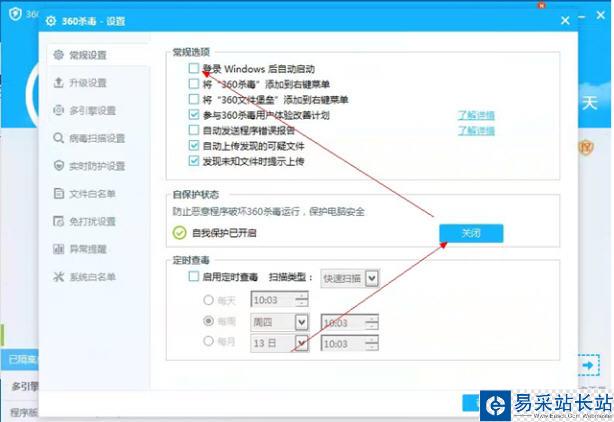Click the dashed arrow icon in the main 360 window
Screen dimensions: 614x422
(x=589, y=365)
